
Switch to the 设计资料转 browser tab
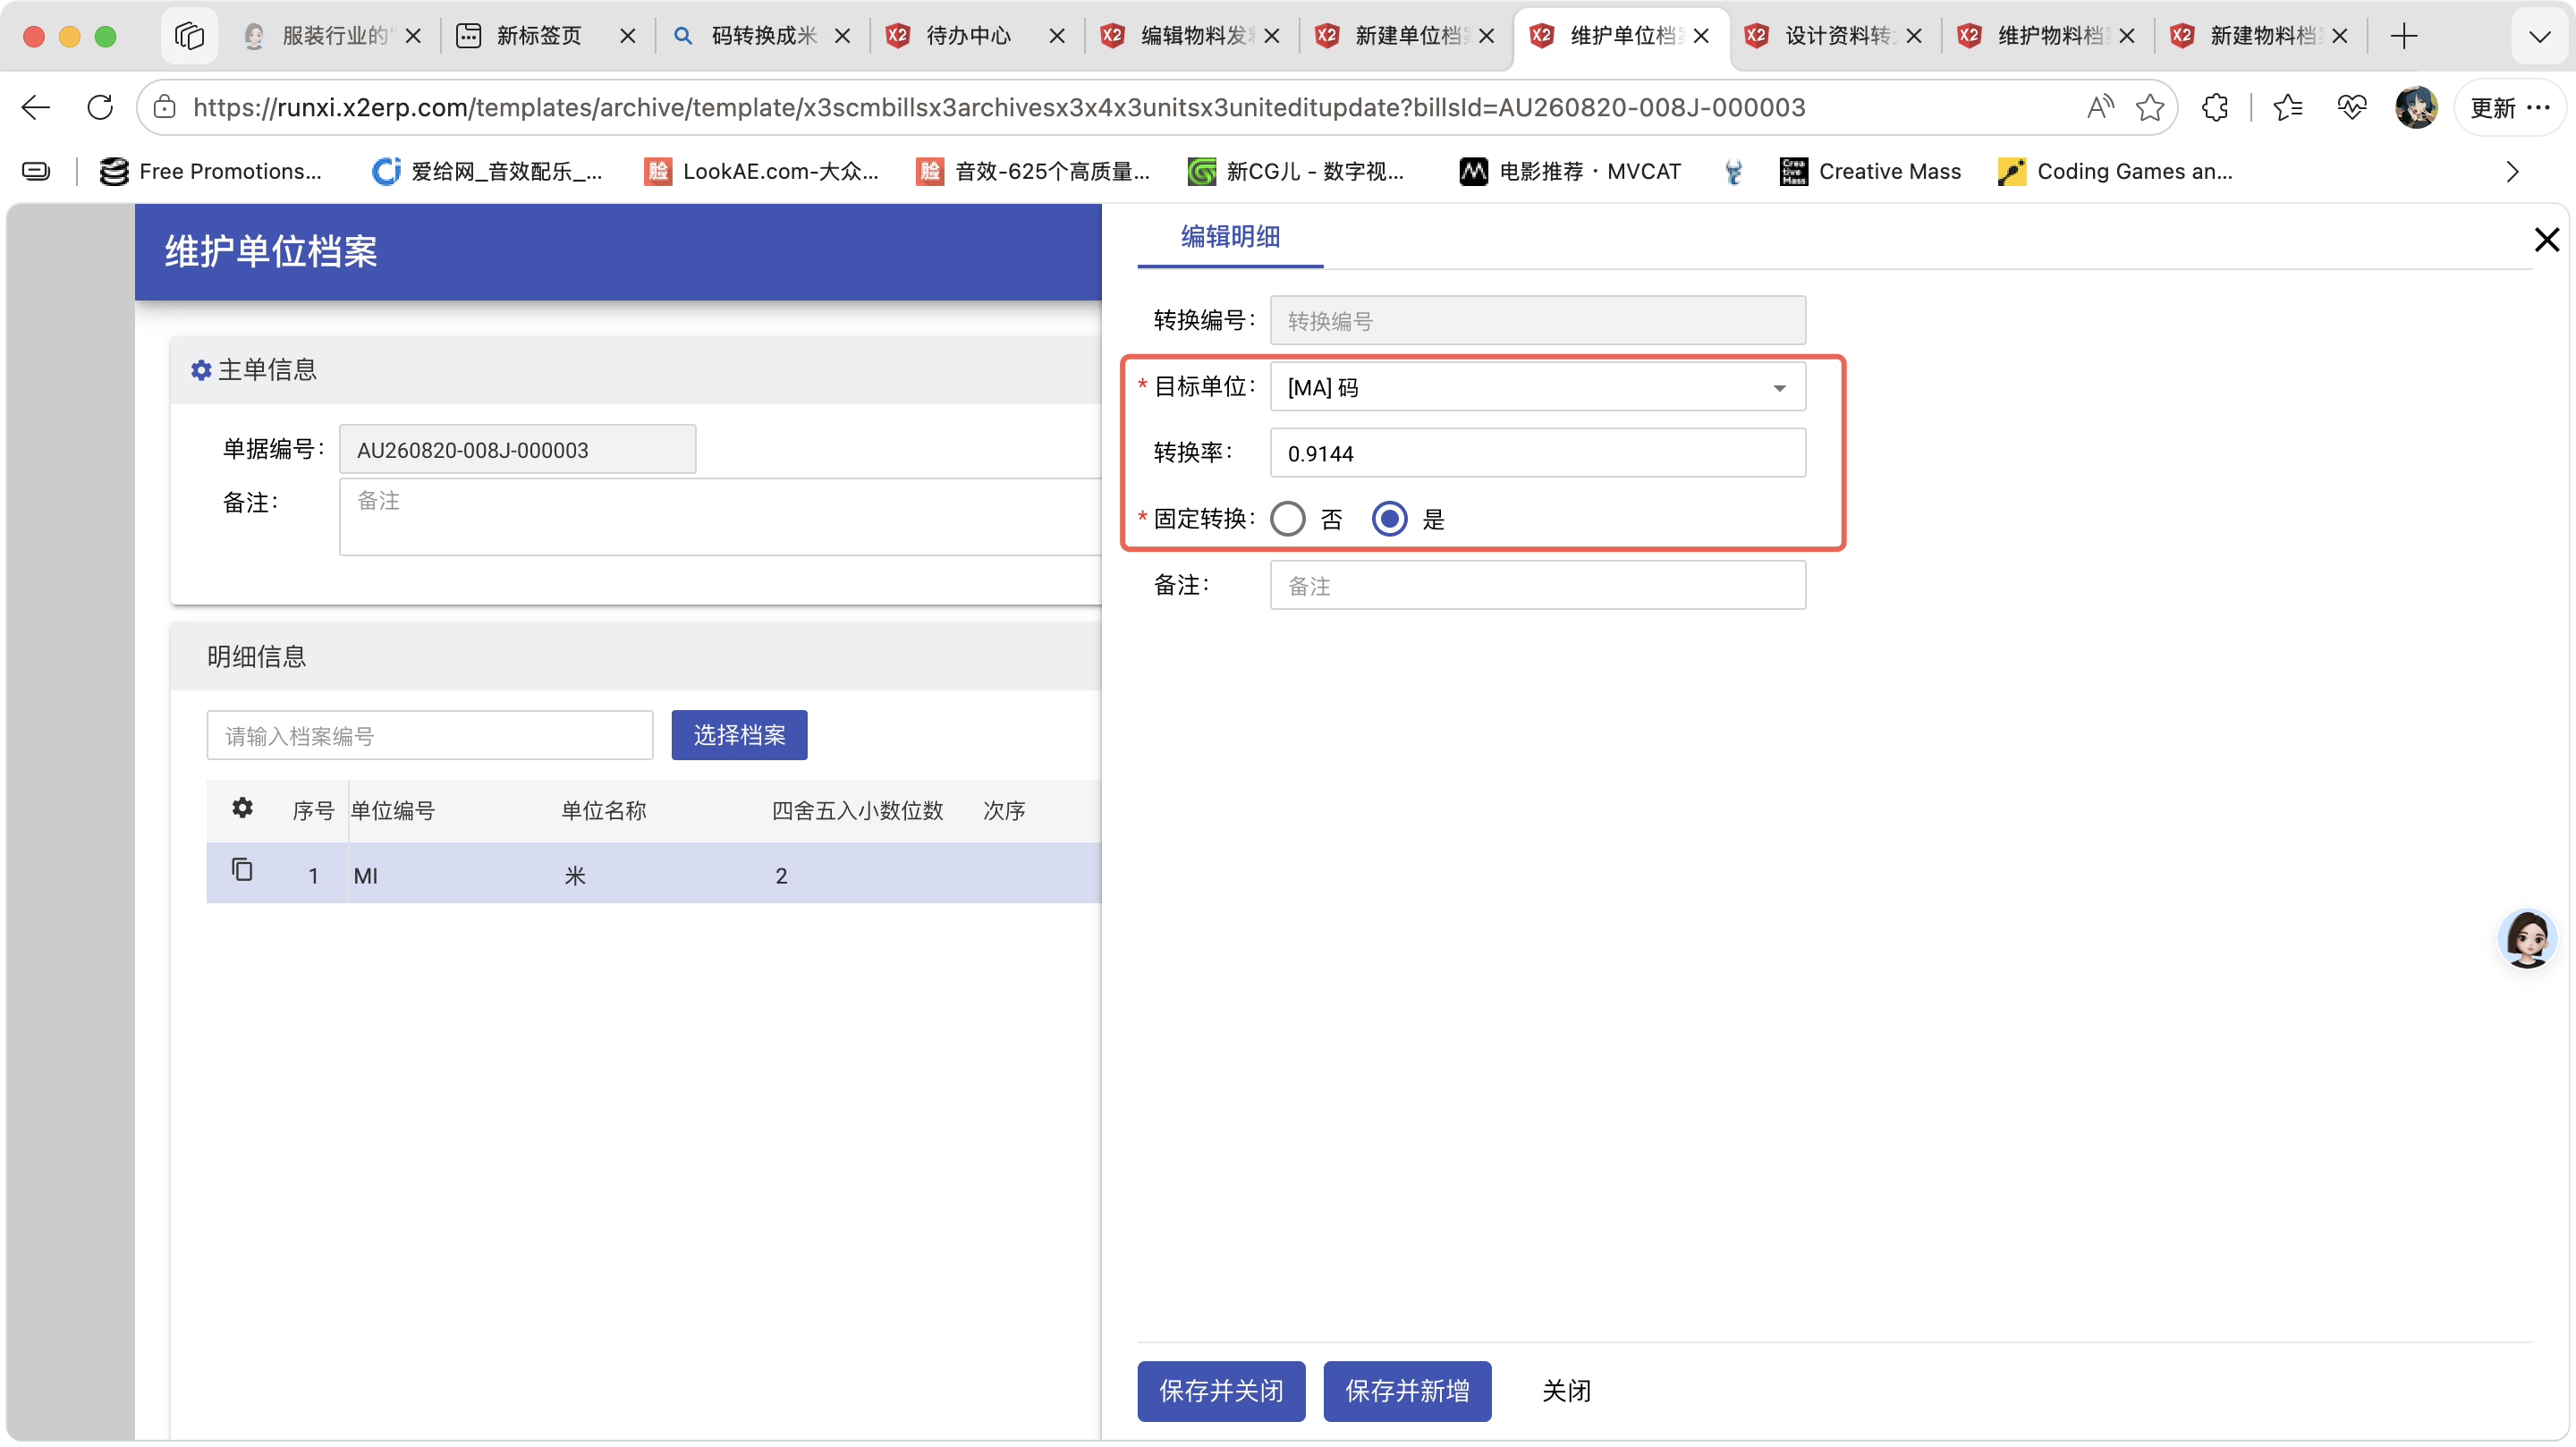[1836, 36]
